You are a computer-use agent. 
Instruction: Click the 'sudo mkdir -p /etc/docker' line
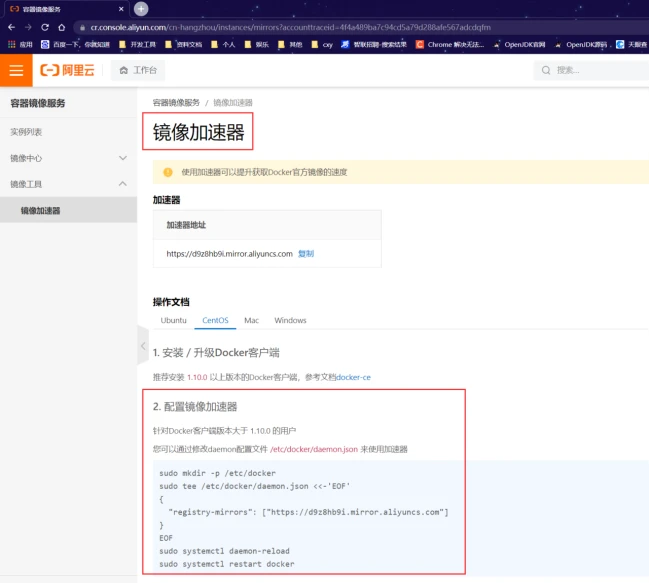217,473
